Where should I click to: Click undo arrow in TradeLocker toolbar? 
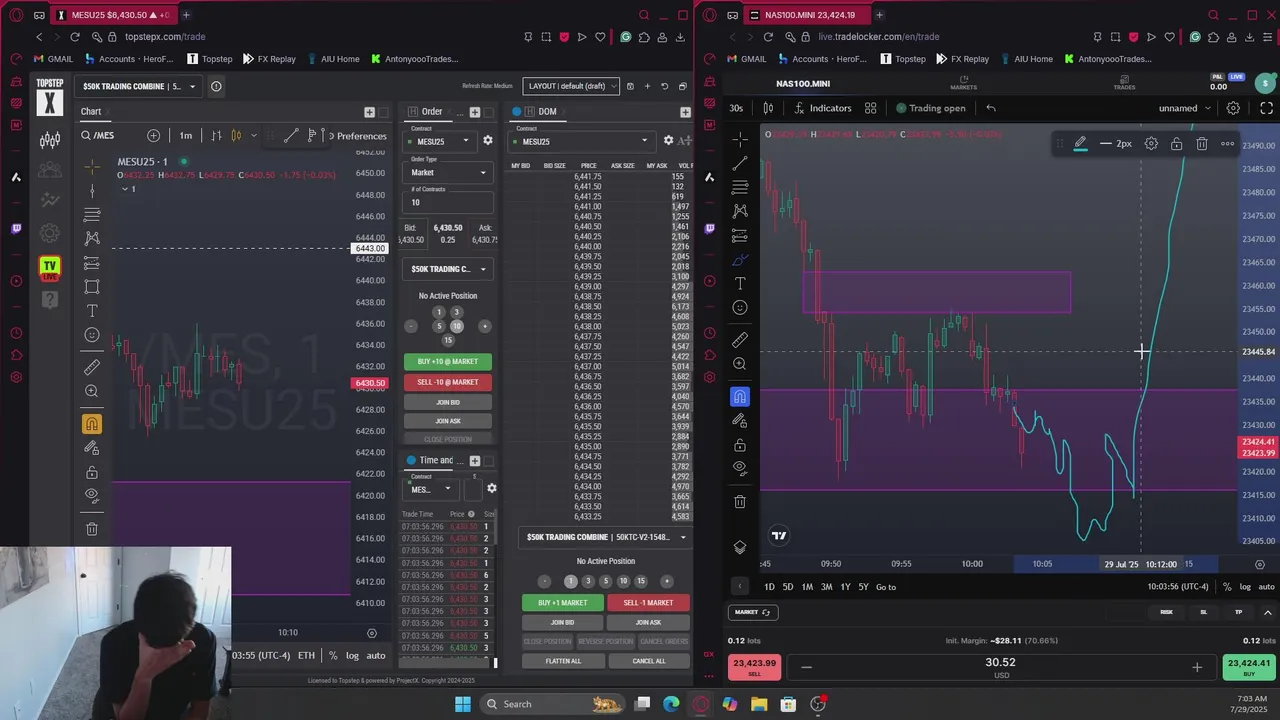point(991,108)
